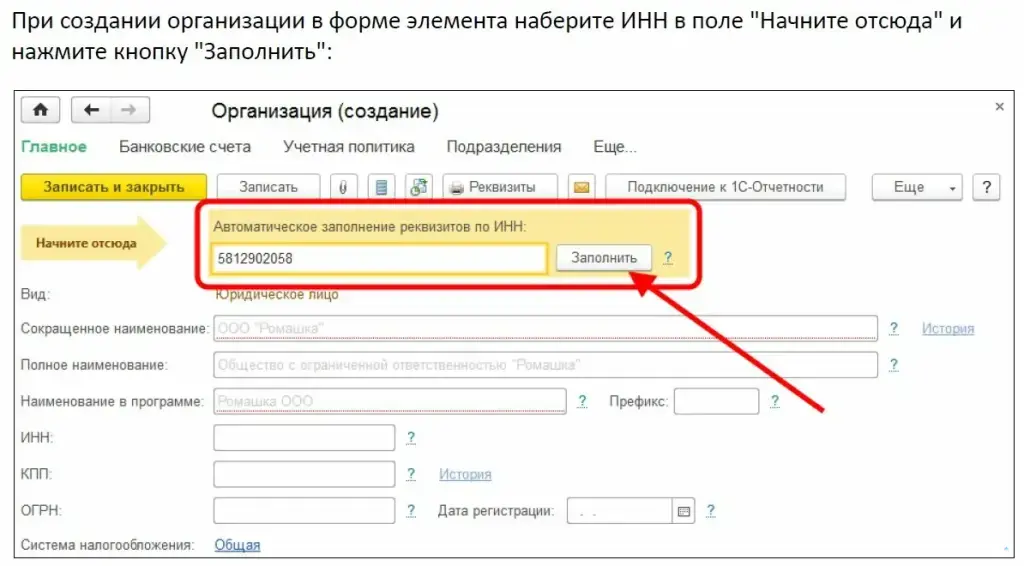Show hint for Сокращенное наименование field
This screenshot has width=1024, height=566.
(x=893, y=328)
